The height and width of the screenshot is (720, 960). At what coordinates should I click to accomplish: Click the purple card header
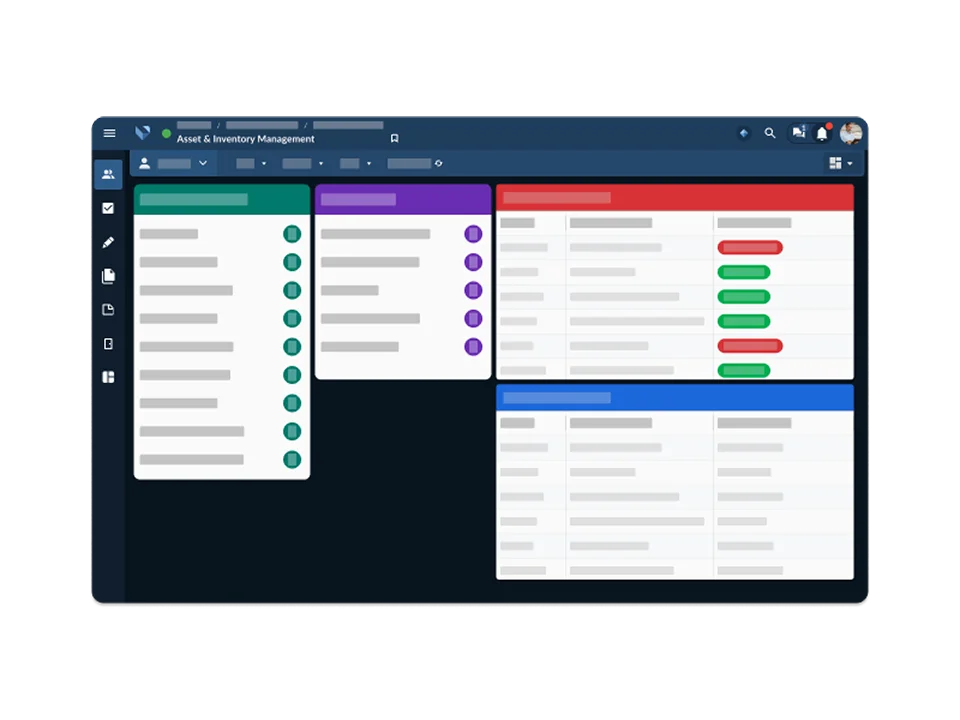(x=403, y=199)
